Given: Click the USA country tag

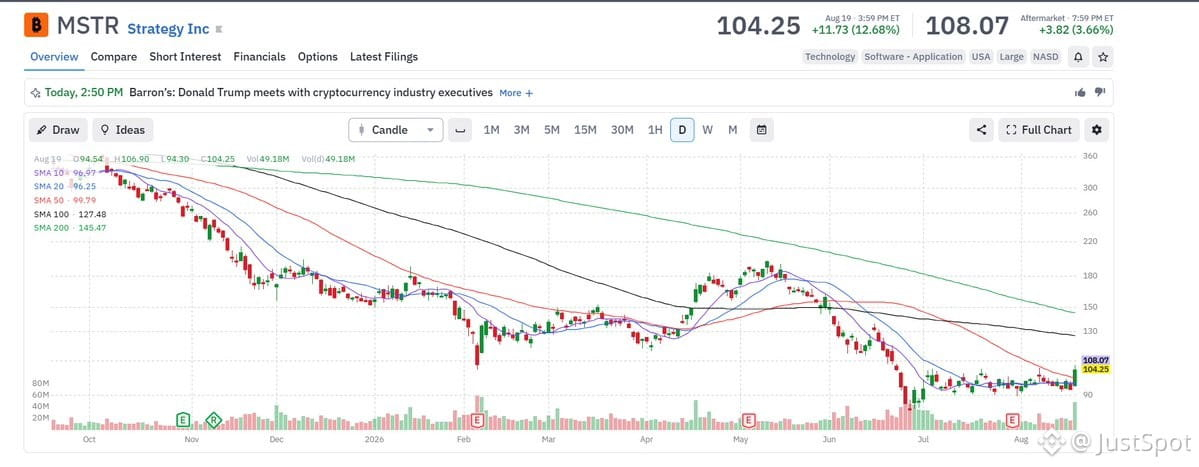Looking at the screenshot, I should [x=980, y=57].
